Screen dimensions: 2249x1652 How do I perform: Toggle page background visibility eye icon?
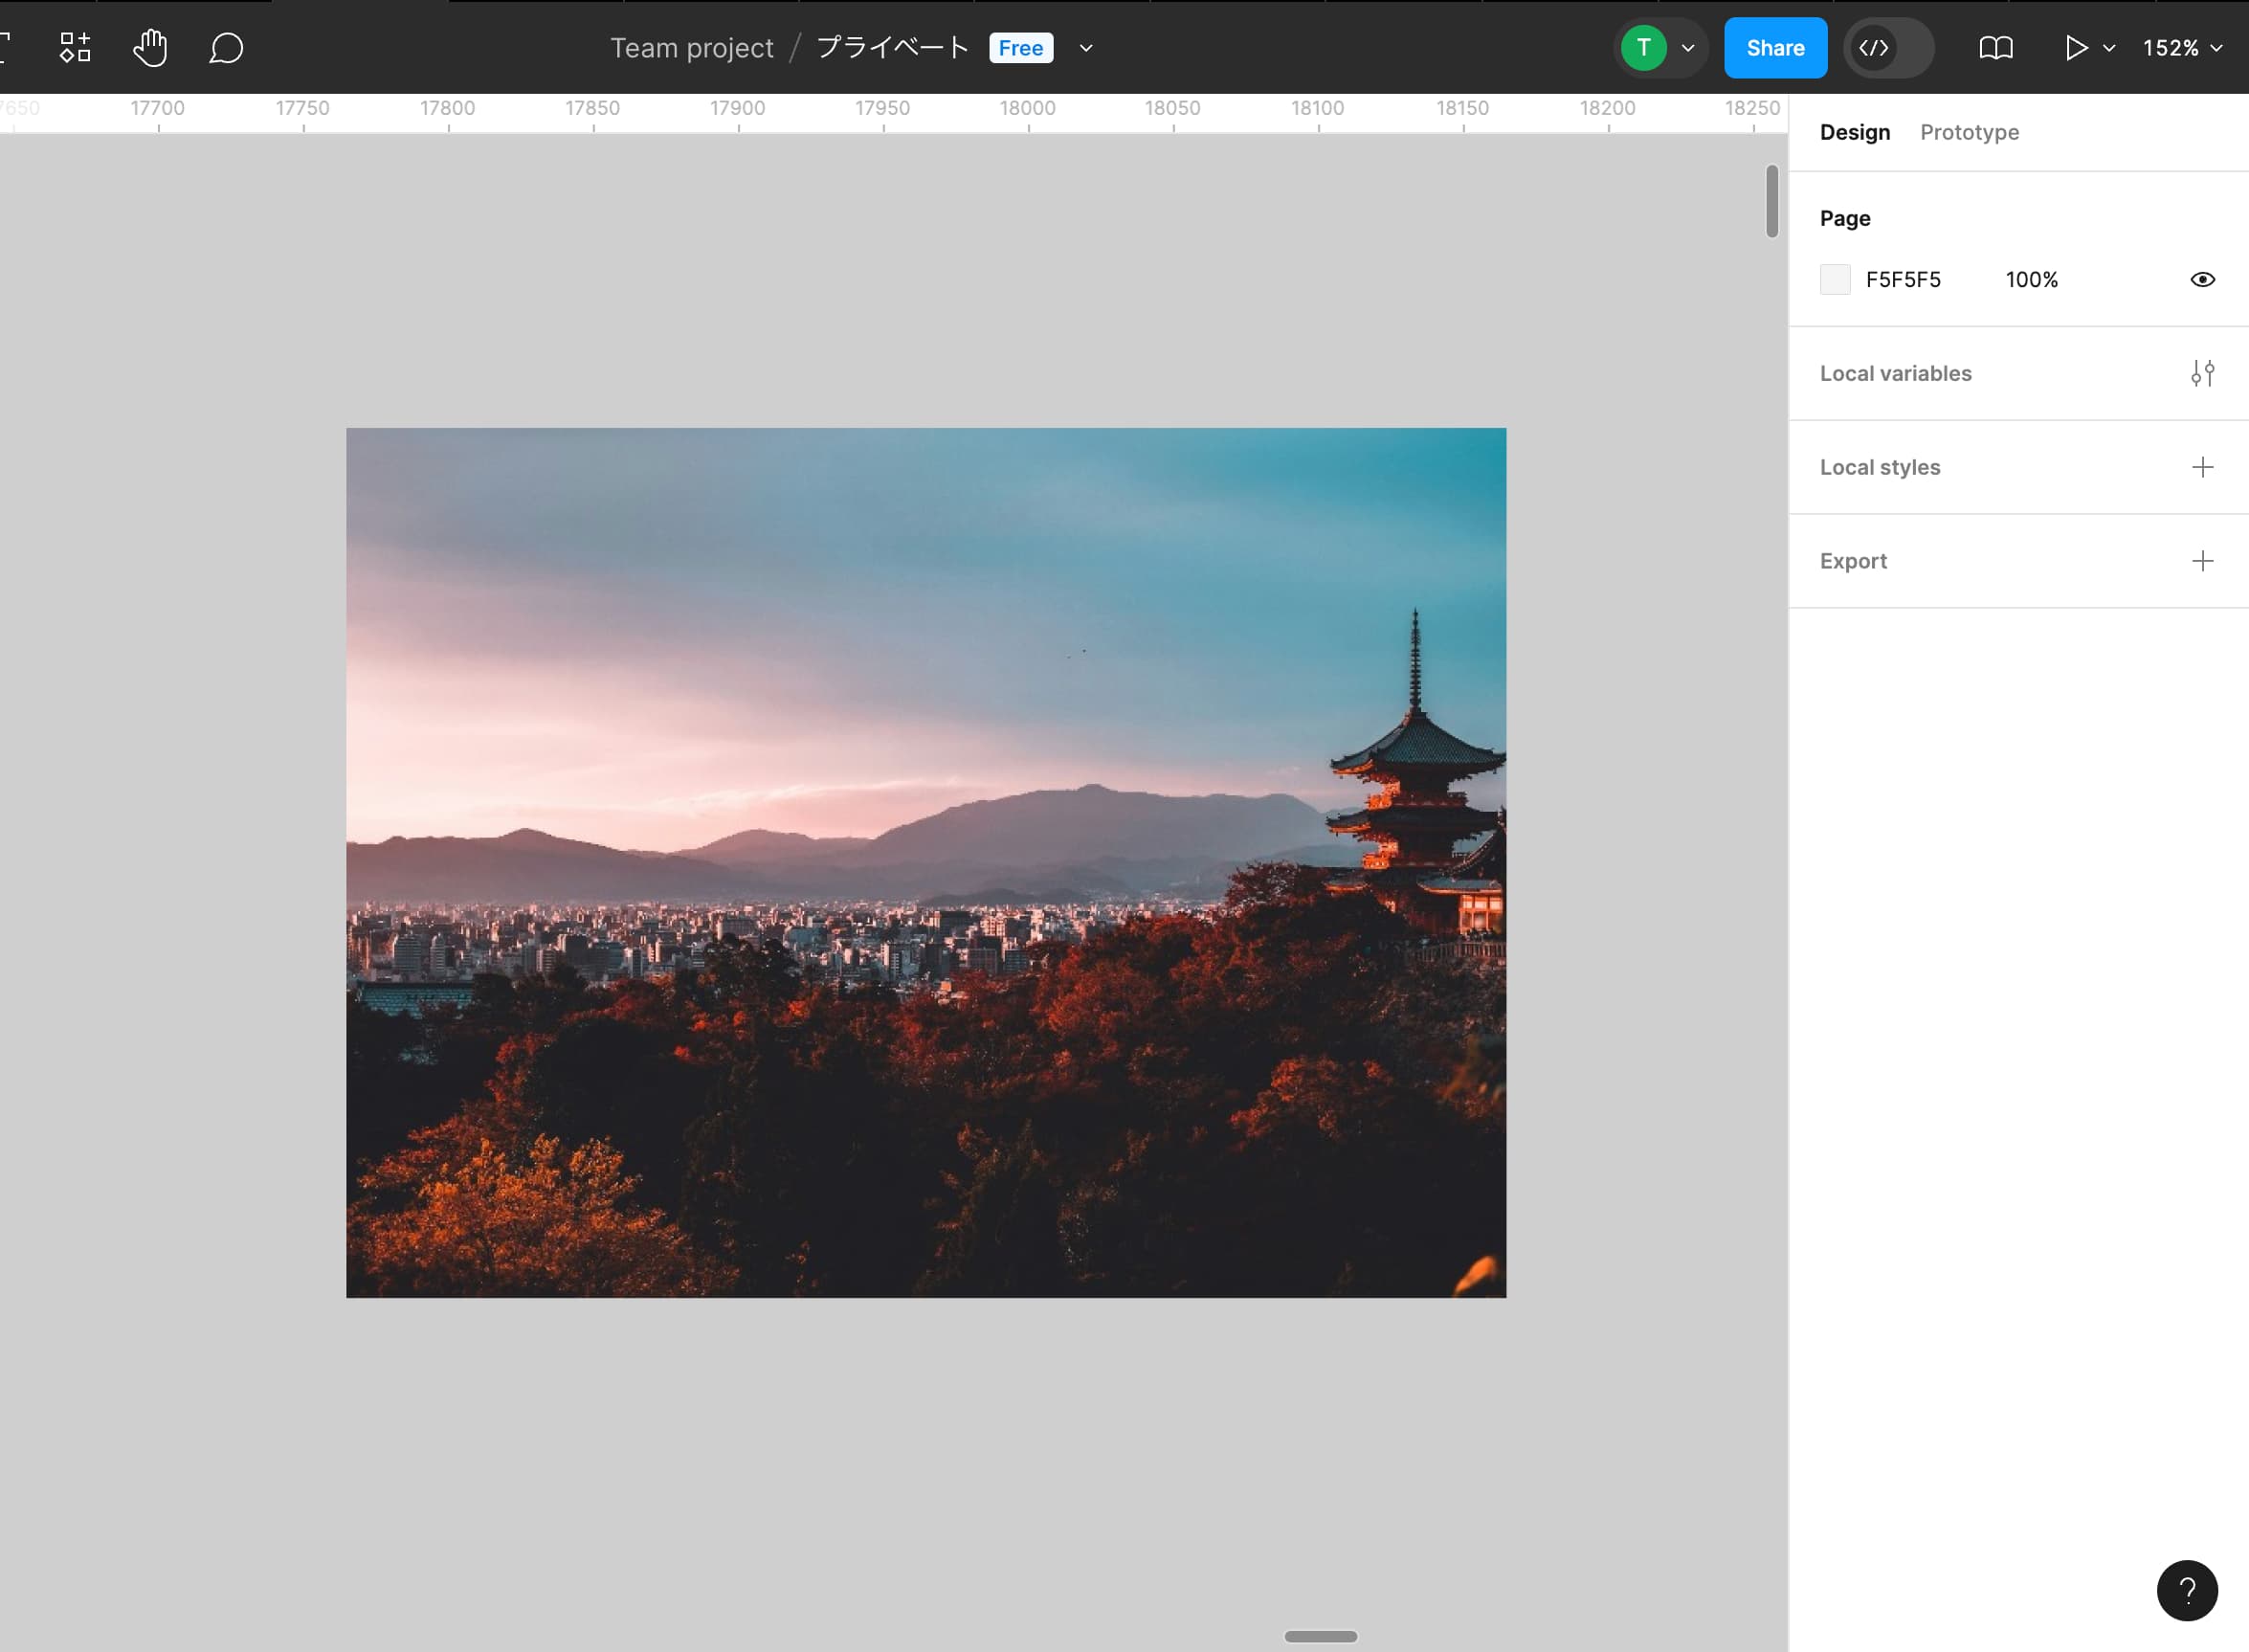click(x=2202, y=279)
